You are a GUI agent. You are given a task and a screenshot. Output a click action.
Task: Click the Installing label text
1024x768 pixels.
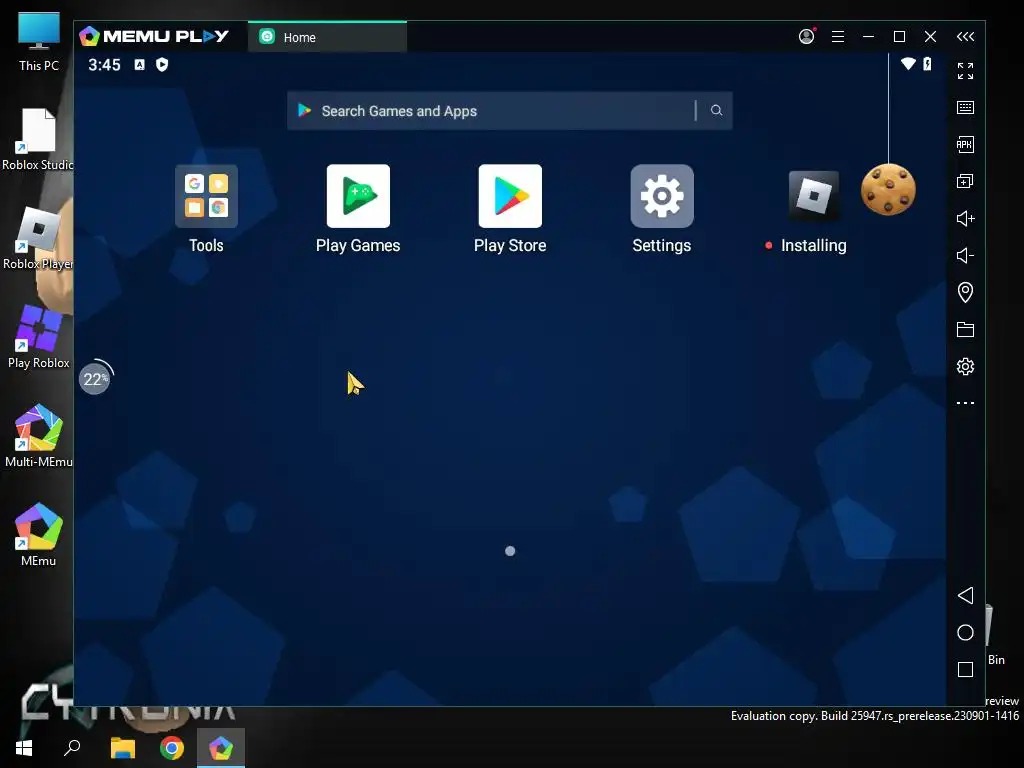click(x=814, y=246)
